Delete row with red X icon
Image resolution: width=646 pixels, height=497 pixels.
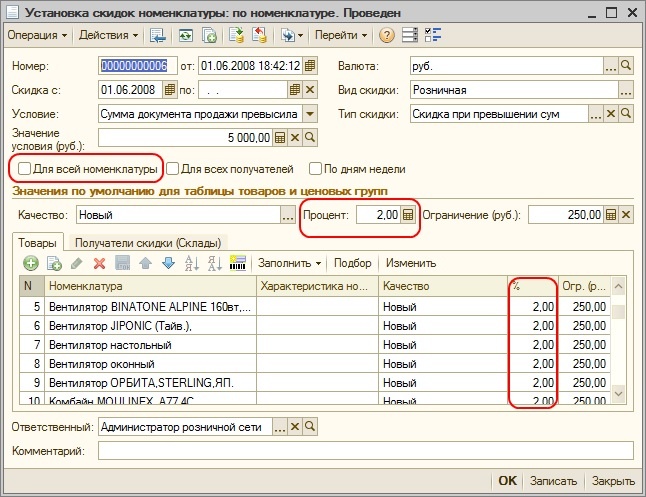click(x=99, y=263)
